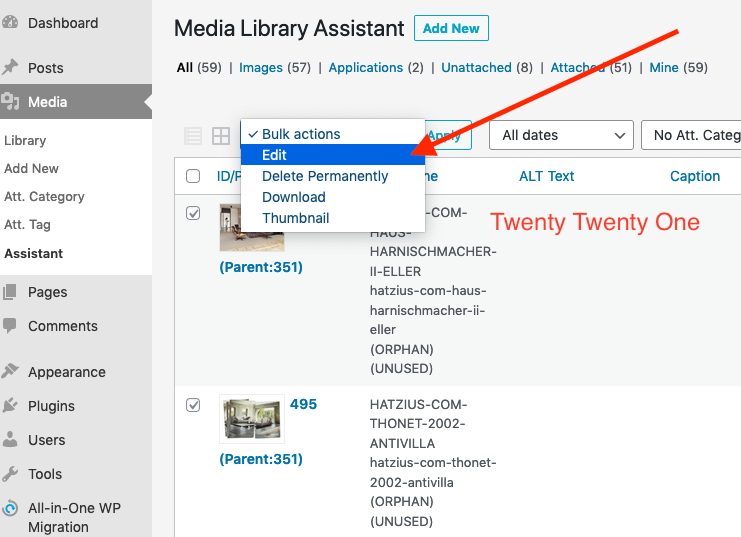
Task: Click the Dashboard gauge icon
Action: [11, 23]
